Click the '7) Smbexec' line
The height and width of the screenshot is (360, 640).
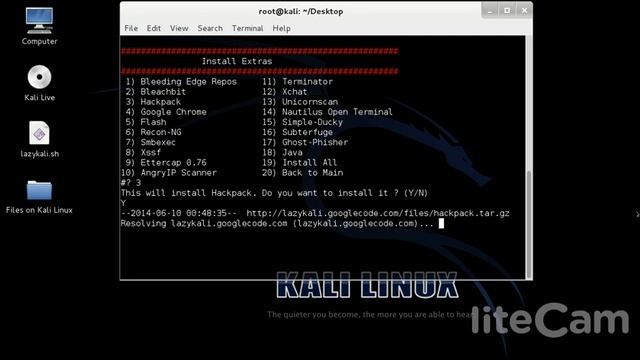tap(151, 142)
